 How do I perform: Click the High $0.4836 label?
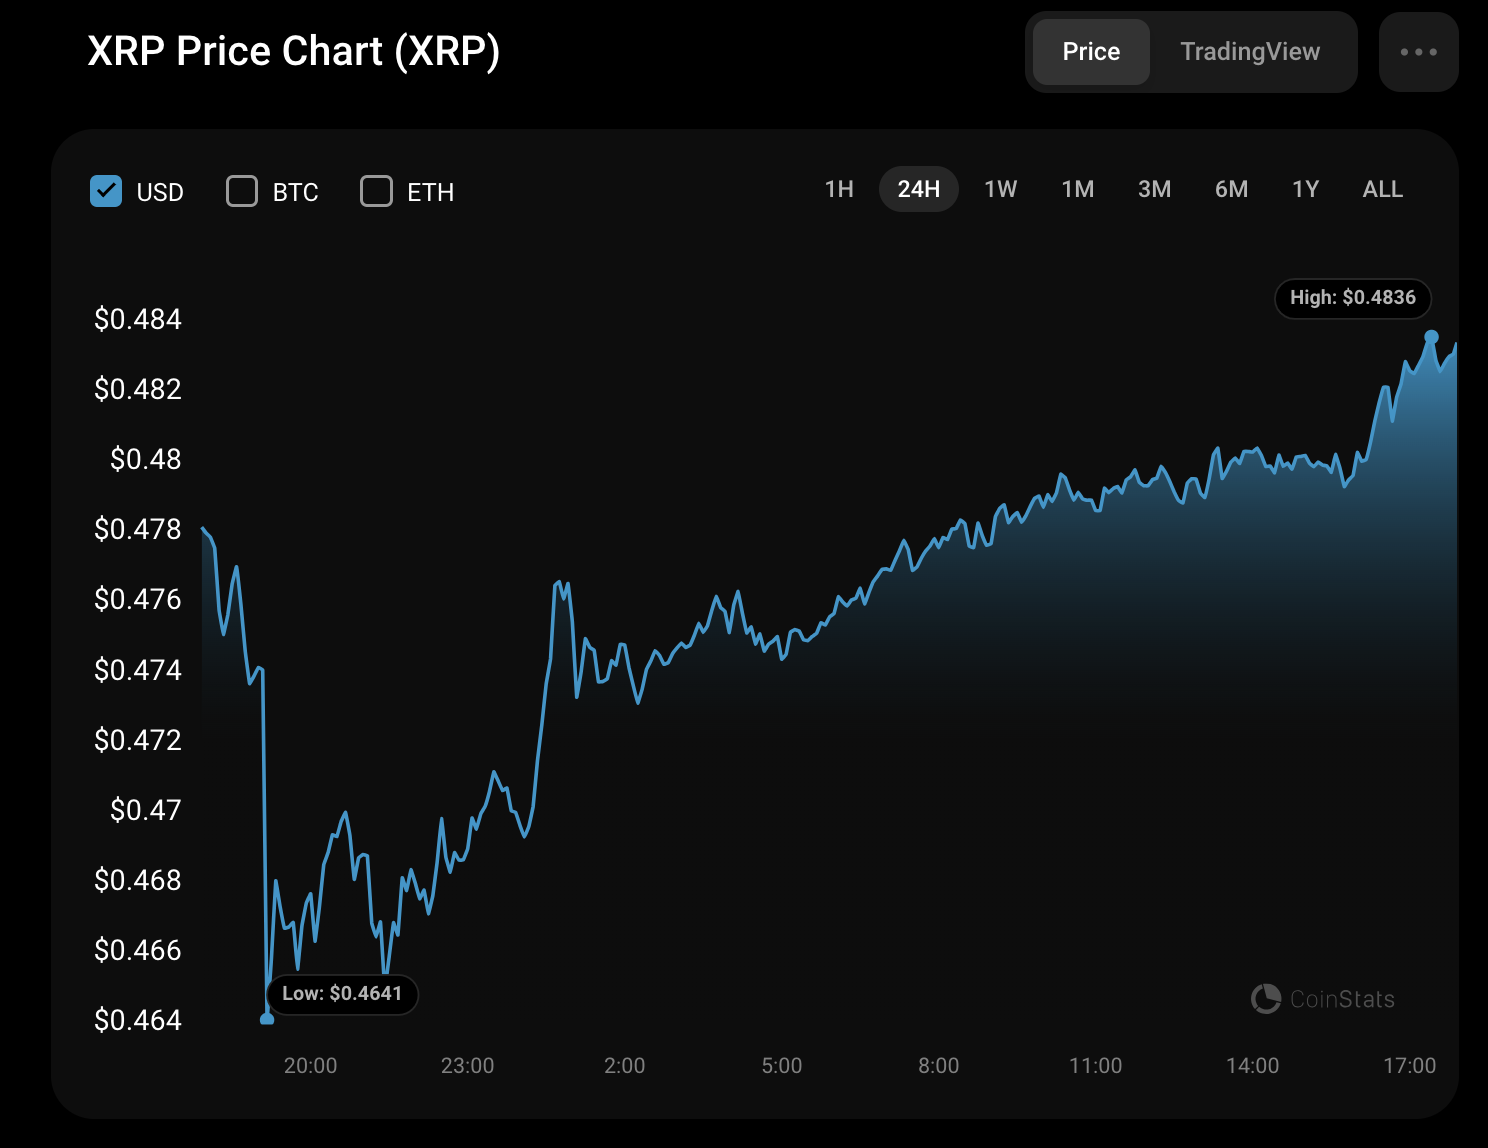click(x=1352, y=298)
